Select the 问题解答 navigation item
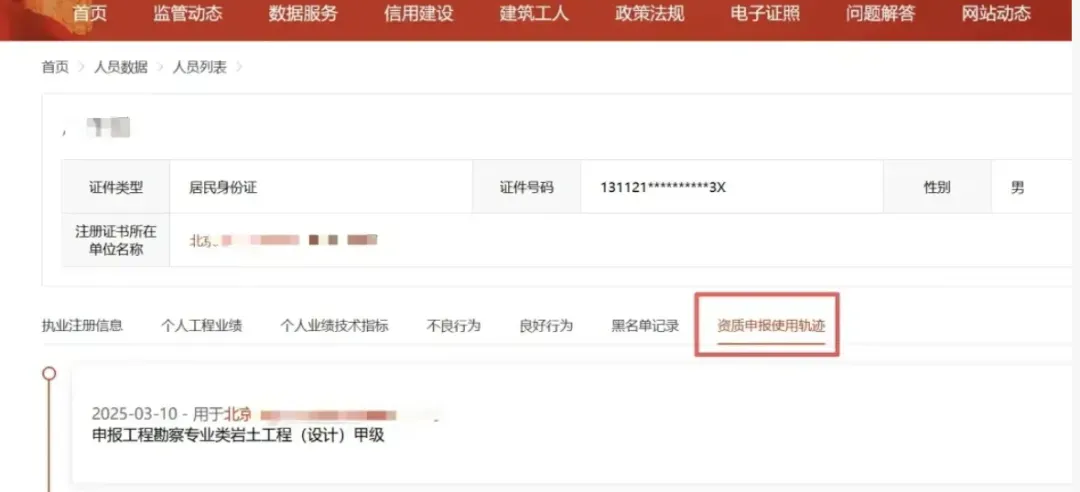This screenshot has height=492, width=1080. [x=881, y=14]
